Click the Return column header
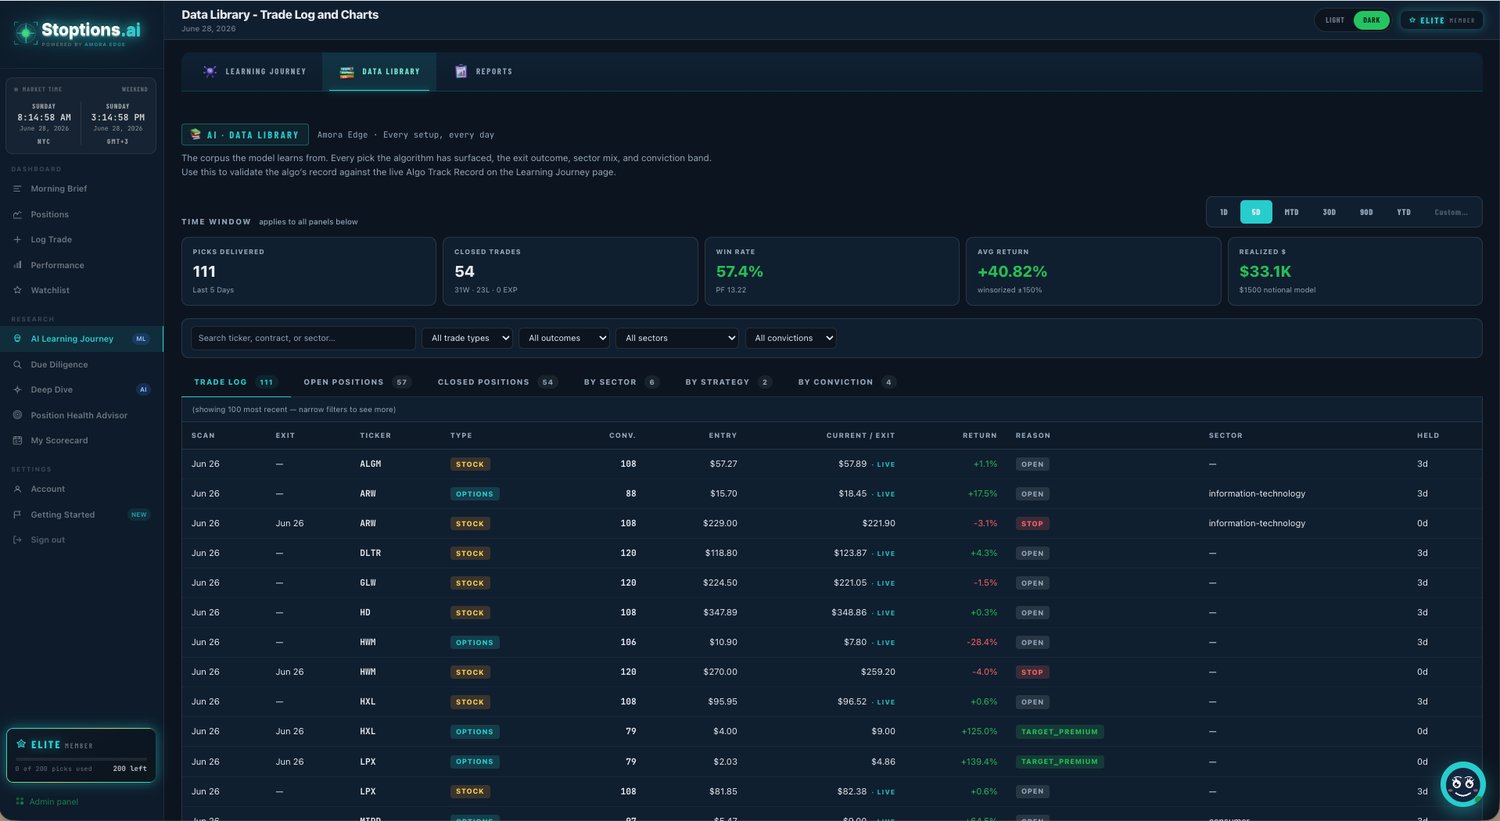 click(979, 436)
